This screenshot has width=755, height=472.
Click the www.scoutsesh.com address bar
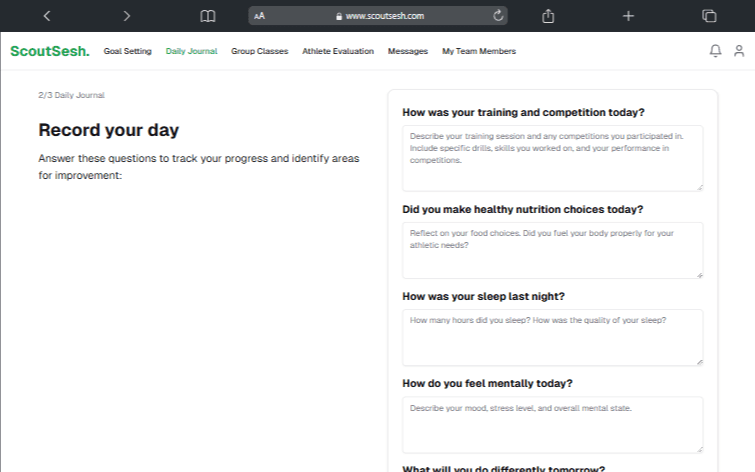click(385, 16)
